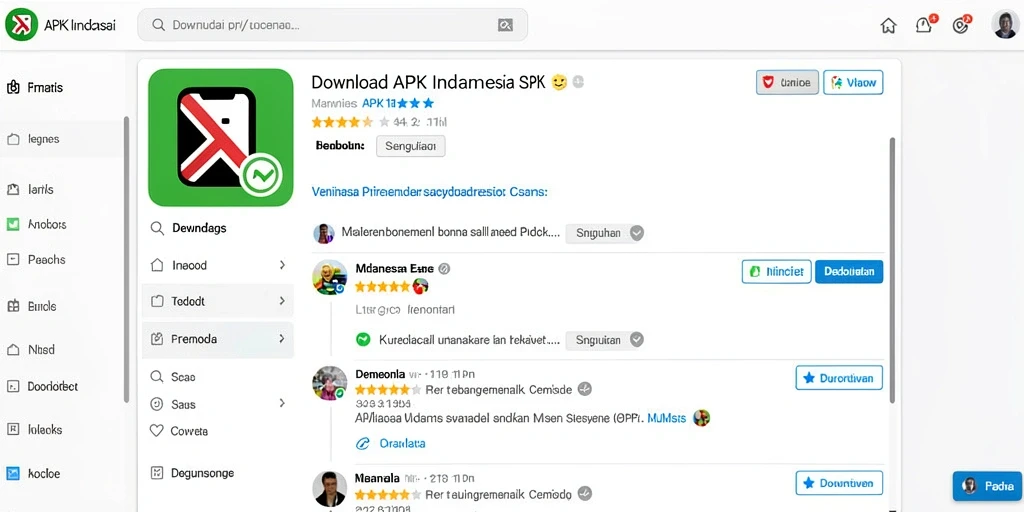Click the Maanala reviewer avatar

(x=330, y=489)
